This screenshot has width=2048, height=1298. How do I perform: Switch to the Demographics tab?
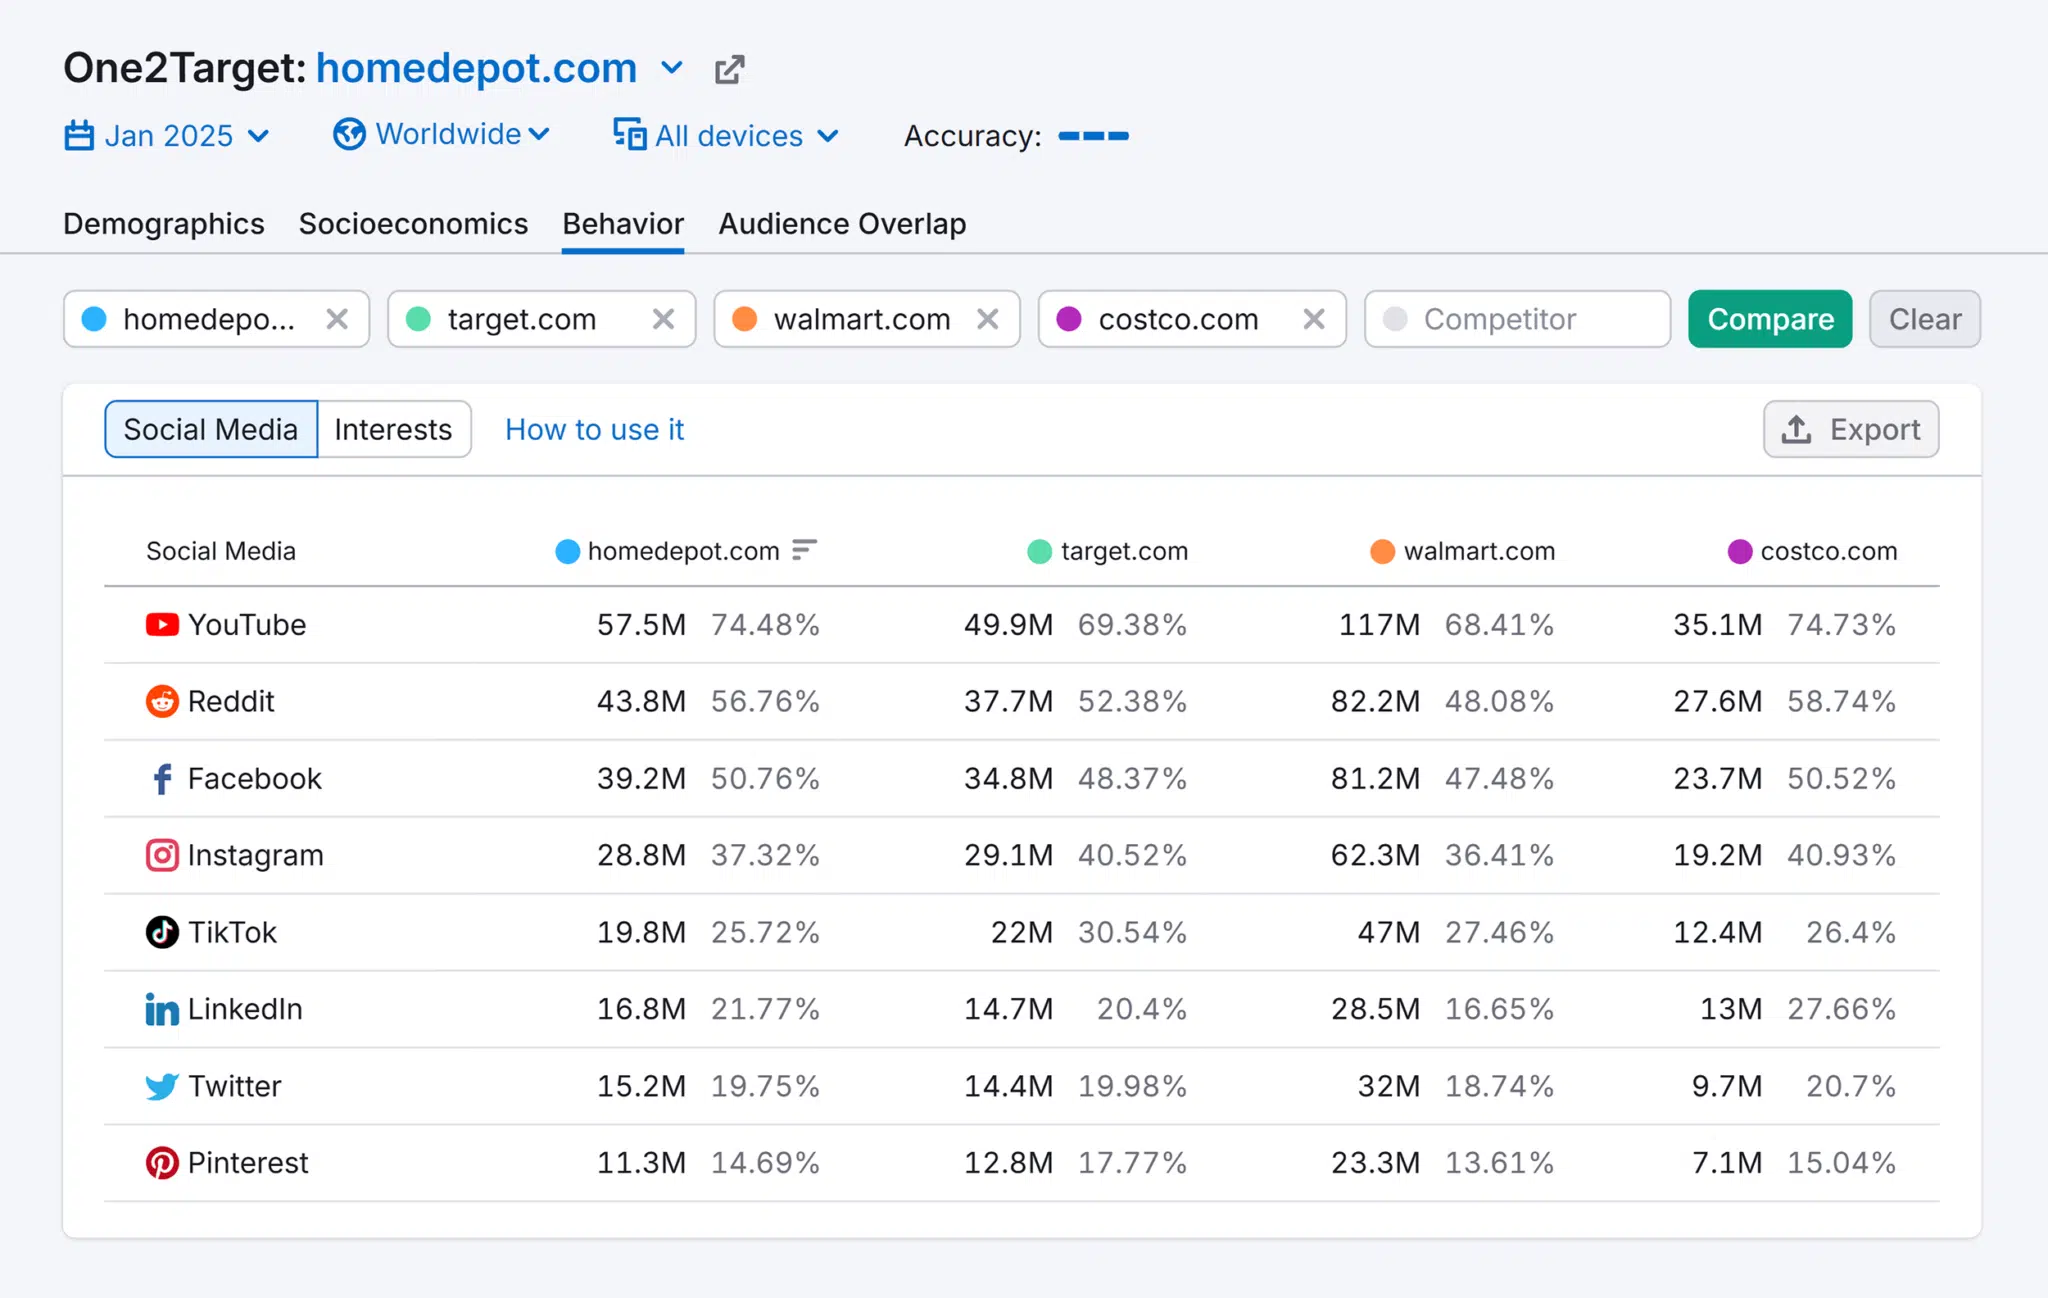[x=164, y=224]
